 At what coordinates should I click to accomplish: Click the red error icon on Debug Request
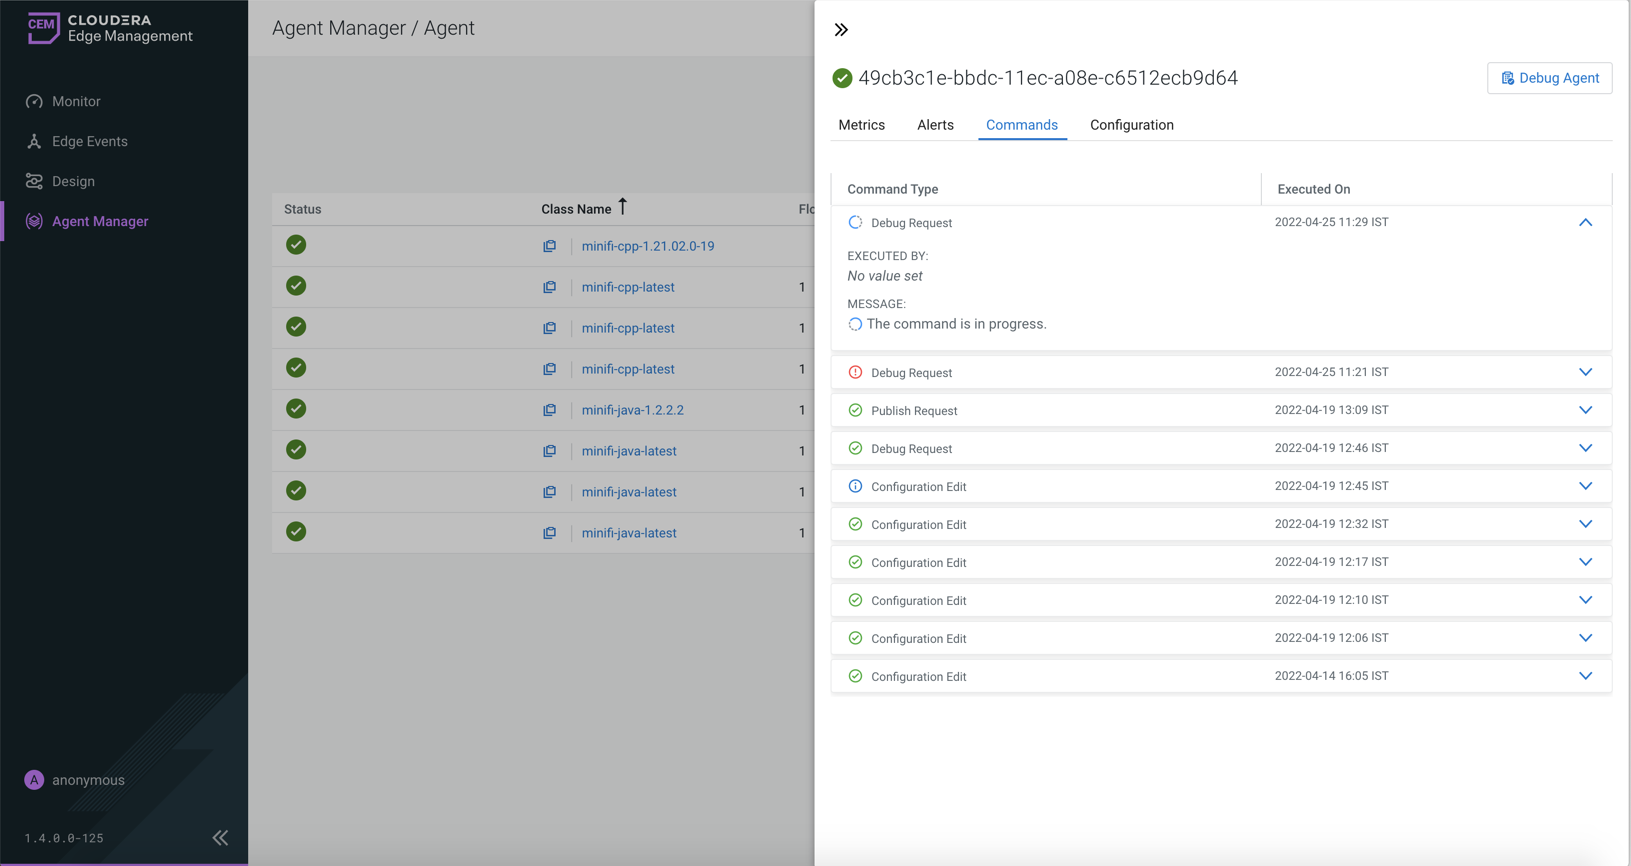coord(855,372)
